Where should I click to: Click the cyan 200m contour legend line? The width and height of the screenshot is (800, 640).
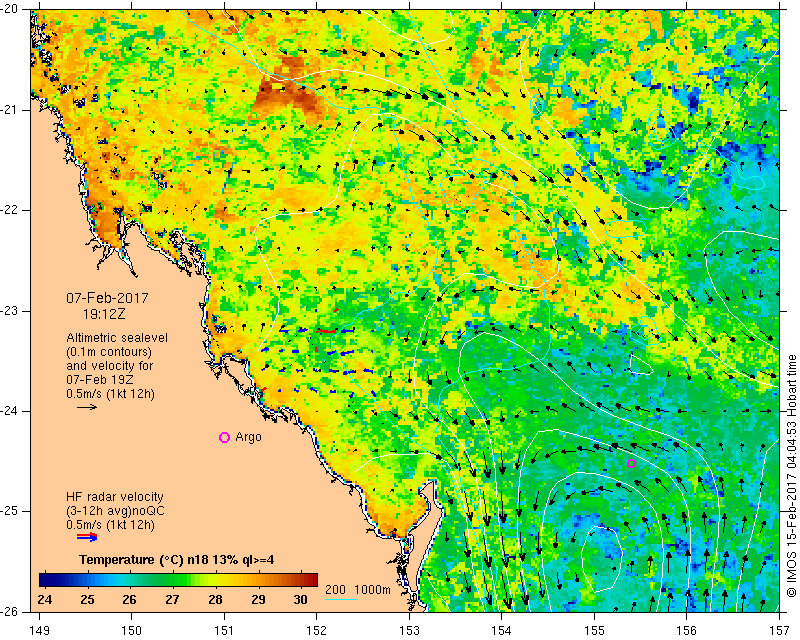point(341,599)
